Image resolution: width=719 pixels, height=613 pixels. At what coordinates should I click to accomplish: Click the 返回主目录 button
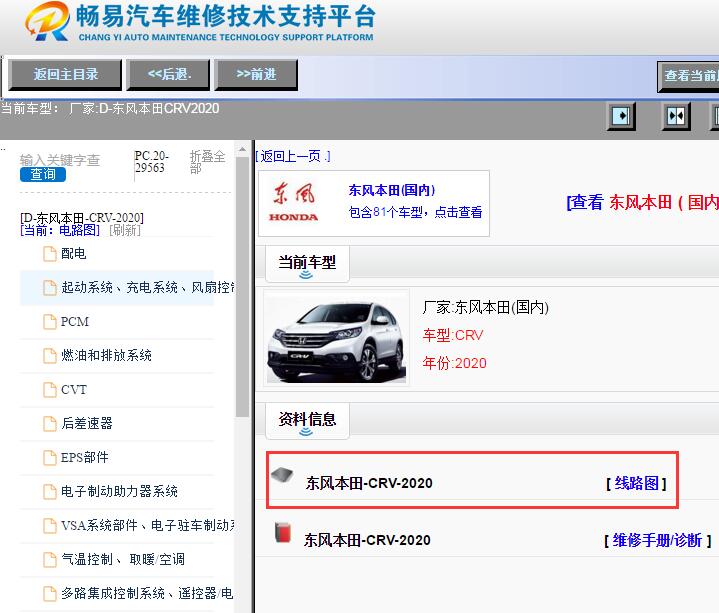[x=65, y=74]
